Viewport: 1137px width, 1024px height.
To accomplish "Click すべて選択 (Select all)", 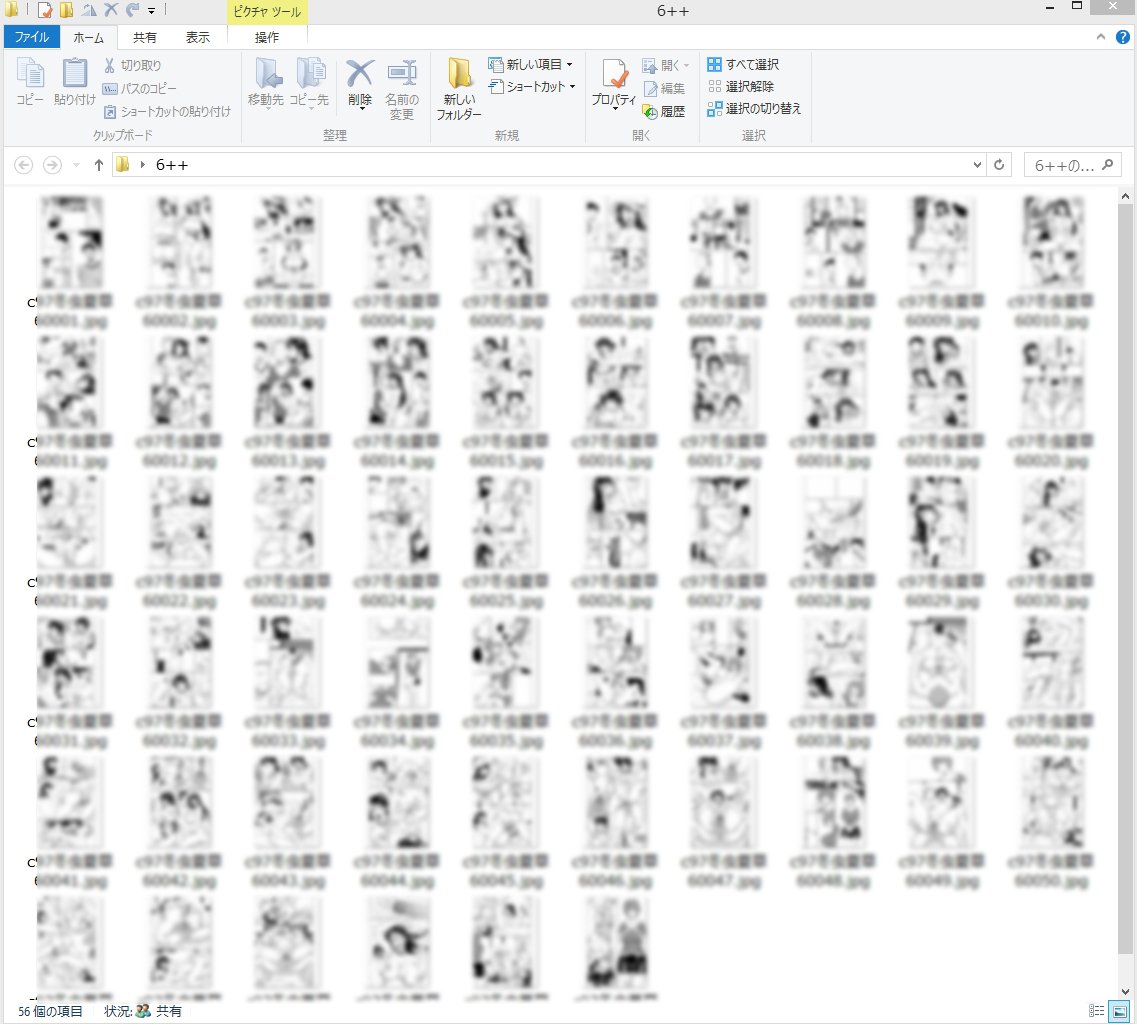I will (x=743, y=65).
